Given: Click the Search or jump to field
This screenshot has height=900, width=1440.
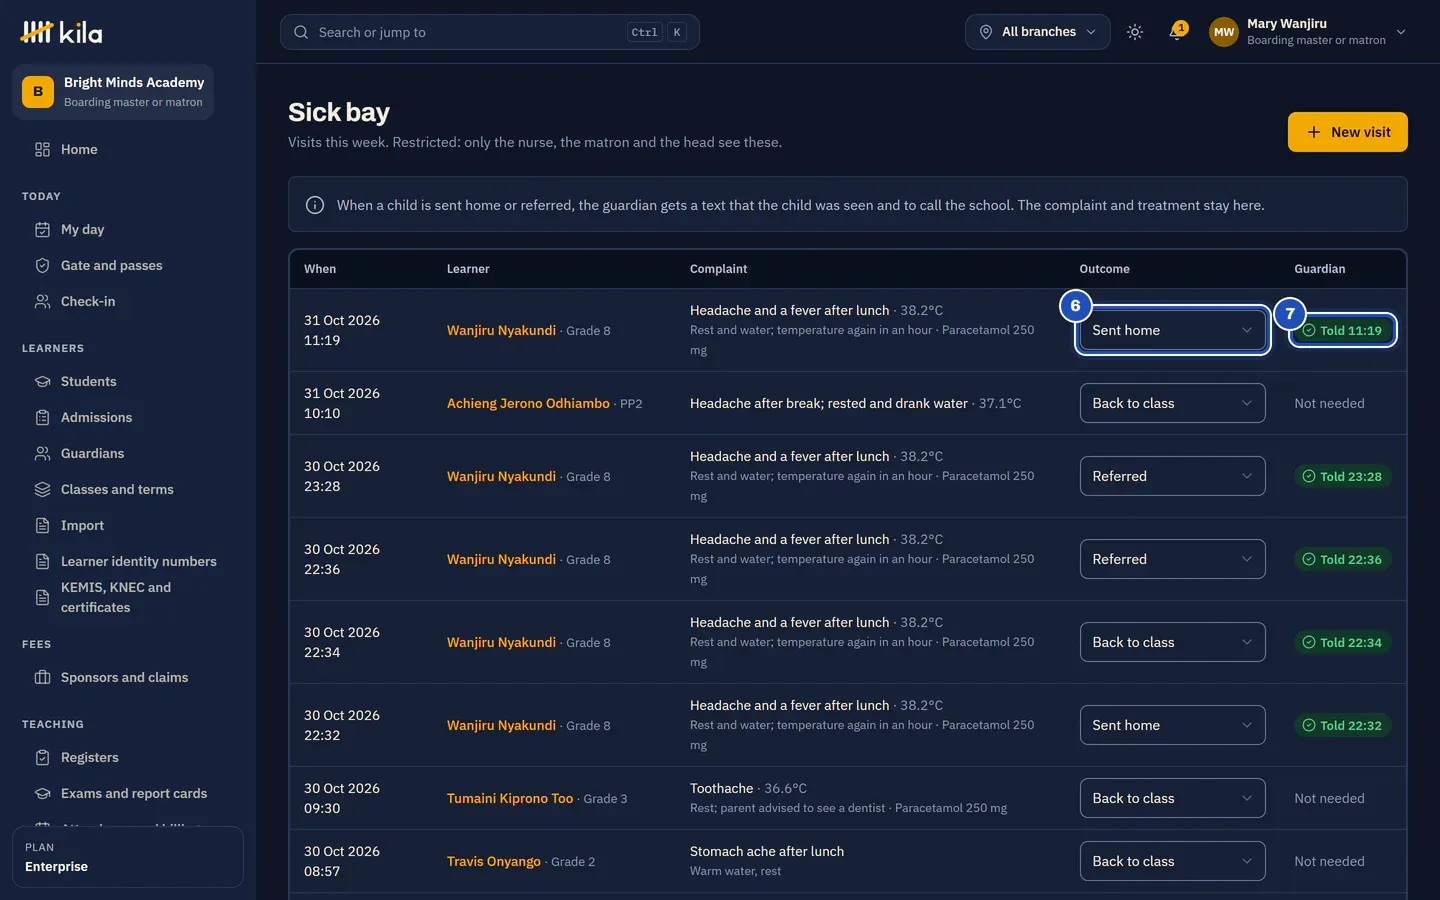Looking at the screenshot, I should (x=490, y=32).
